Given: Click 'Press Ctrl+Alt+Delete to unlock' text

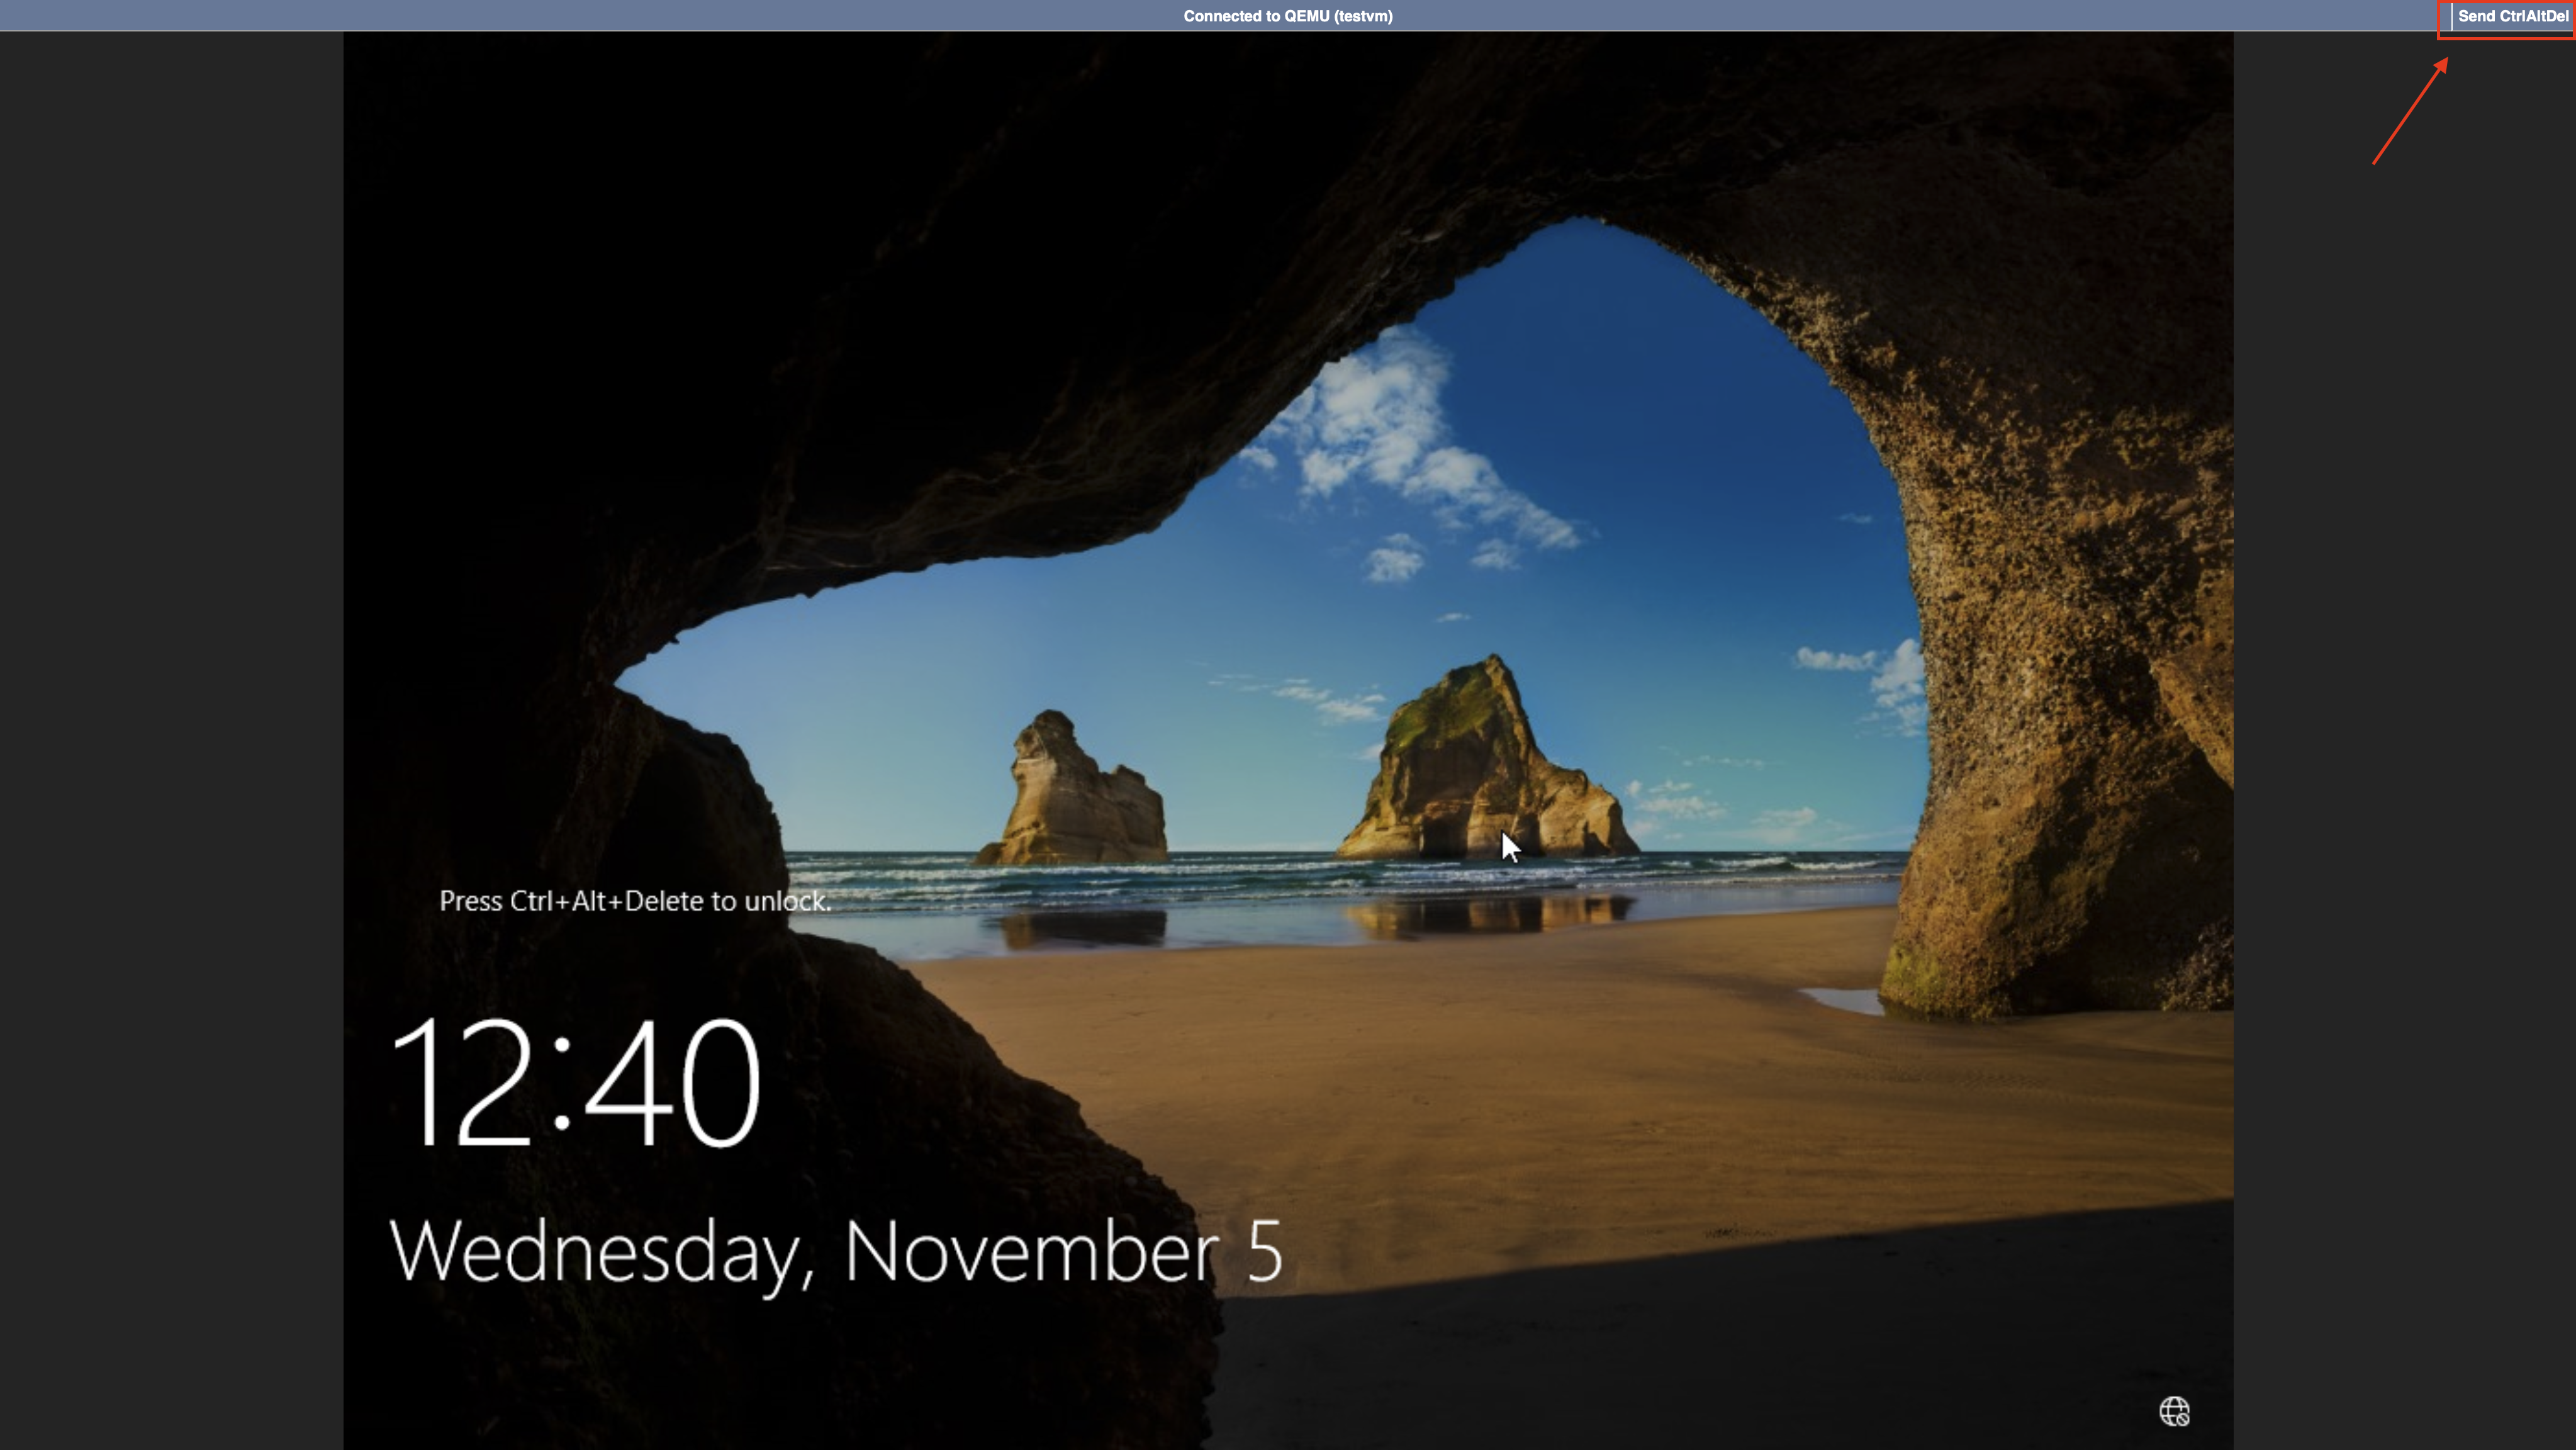Looking at the screenshot, I should (635, 901).
